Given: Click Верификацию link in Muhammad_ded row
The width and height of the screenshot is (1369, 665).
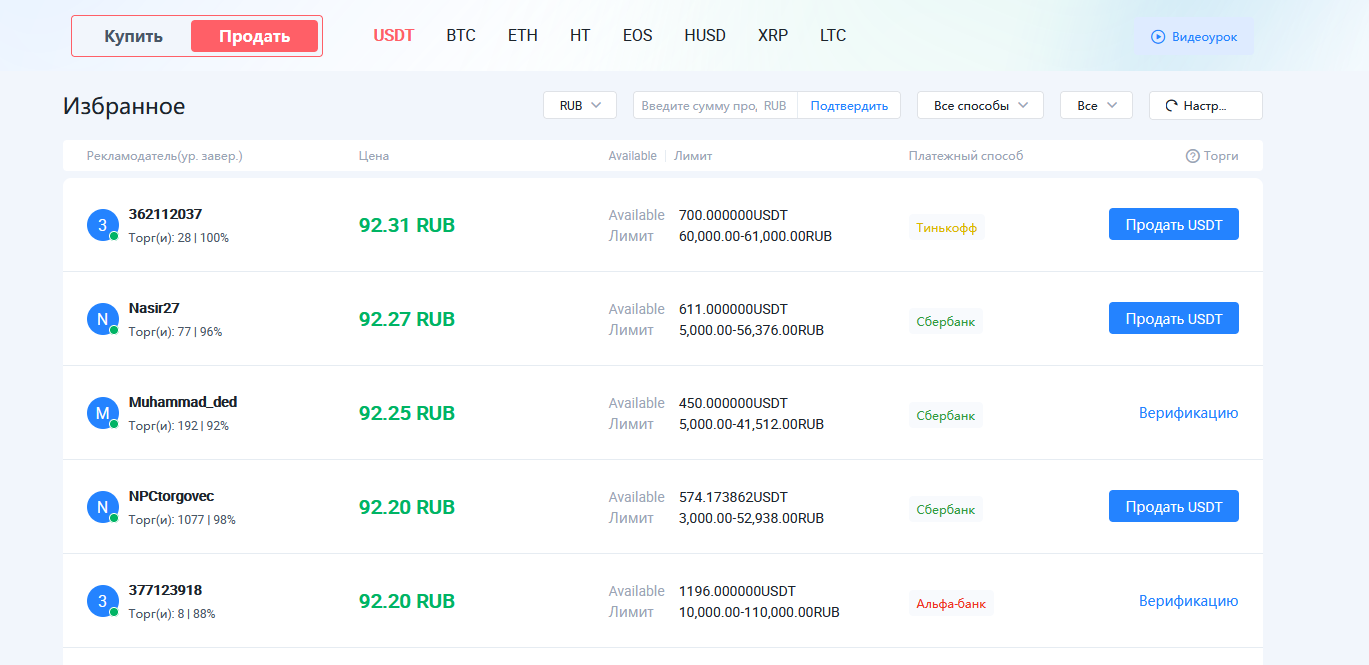Looking at the screenshot, I should pyautogui.click(x=1188, y=413).
